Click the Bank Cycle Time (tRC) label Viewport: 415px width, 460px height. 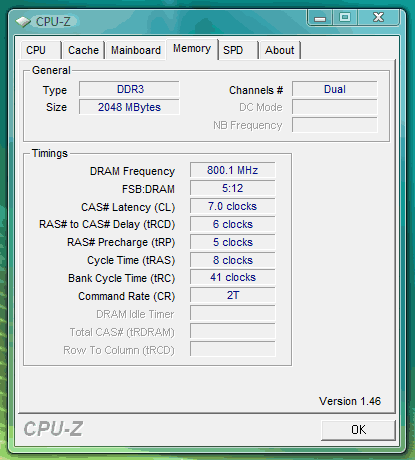coord(121,279)
